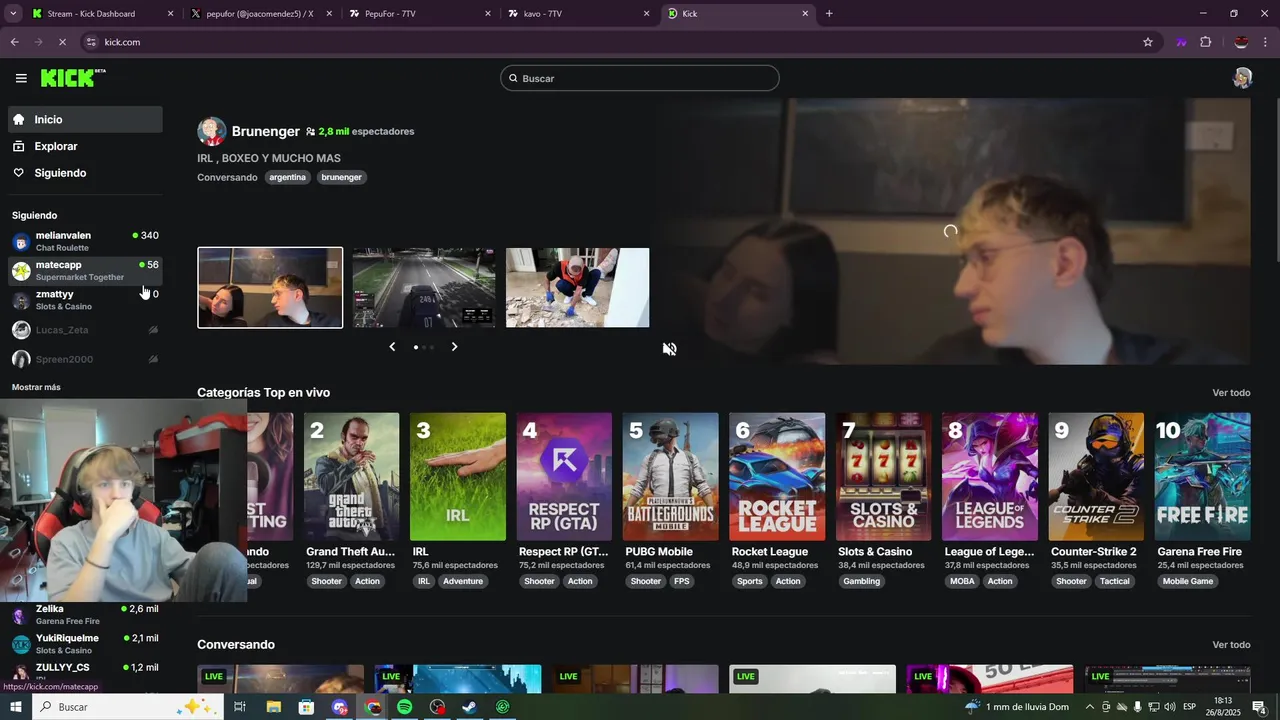Screen dimensions: 1280x720
Task: Open Zelika's channel in sidebar
Action: click(x=86, y=614)
